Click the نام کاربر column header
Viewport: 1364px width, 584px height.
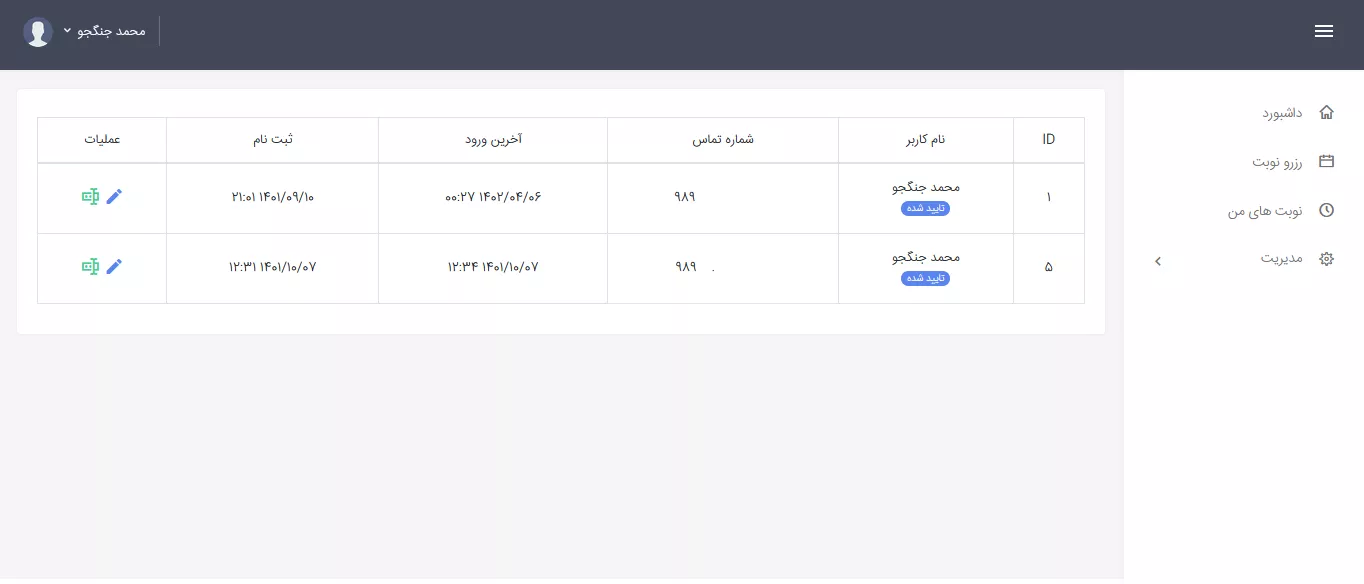[925, 139]
